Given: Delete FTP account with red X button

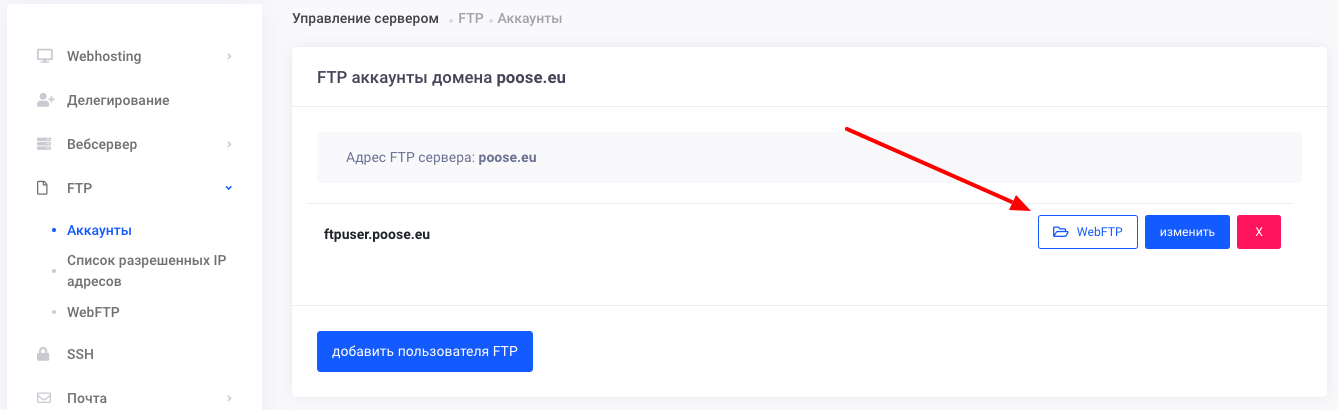Looking at the screenshot, I should point(1258,232).
